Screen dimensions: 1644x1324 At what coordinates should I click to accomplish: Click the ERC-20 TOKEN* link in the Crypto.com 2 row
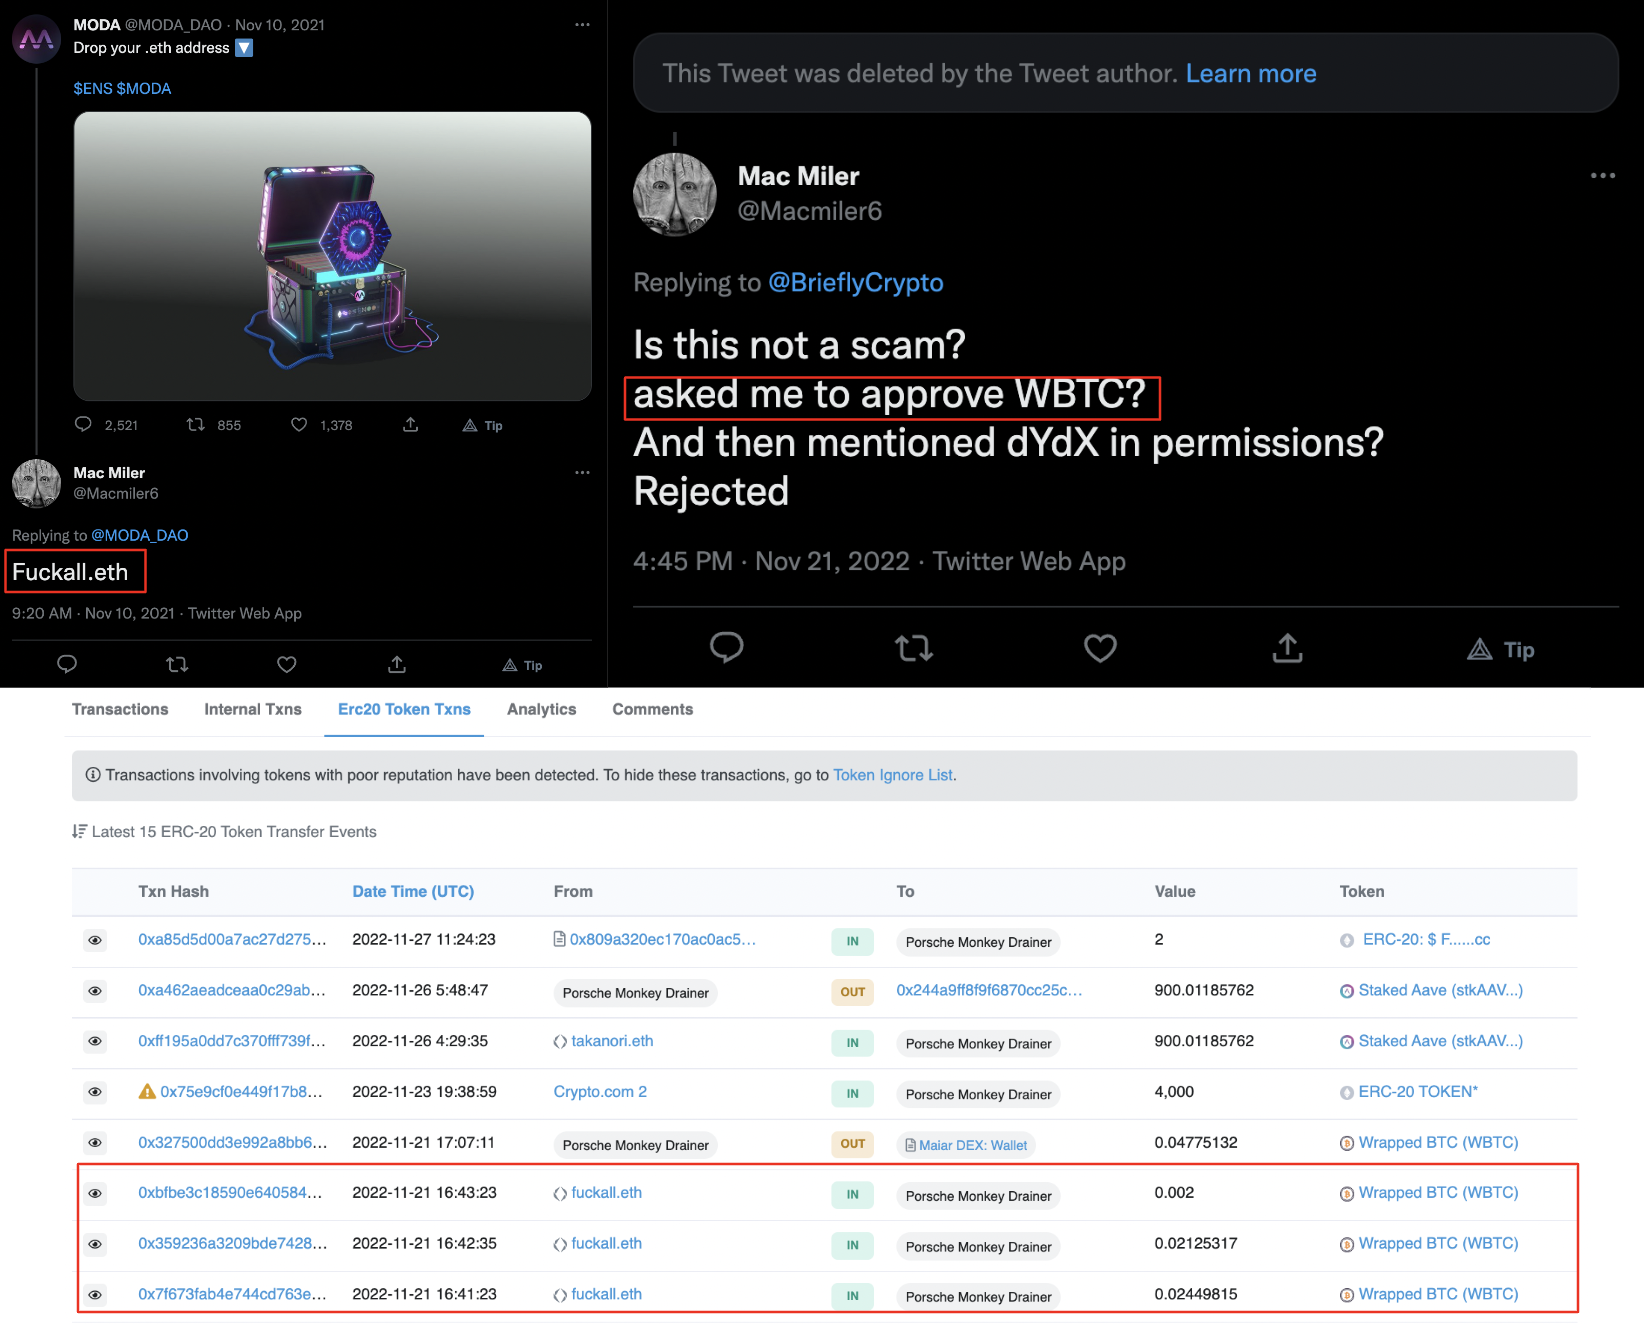pyautogui.click(x=1418, y=1091)
